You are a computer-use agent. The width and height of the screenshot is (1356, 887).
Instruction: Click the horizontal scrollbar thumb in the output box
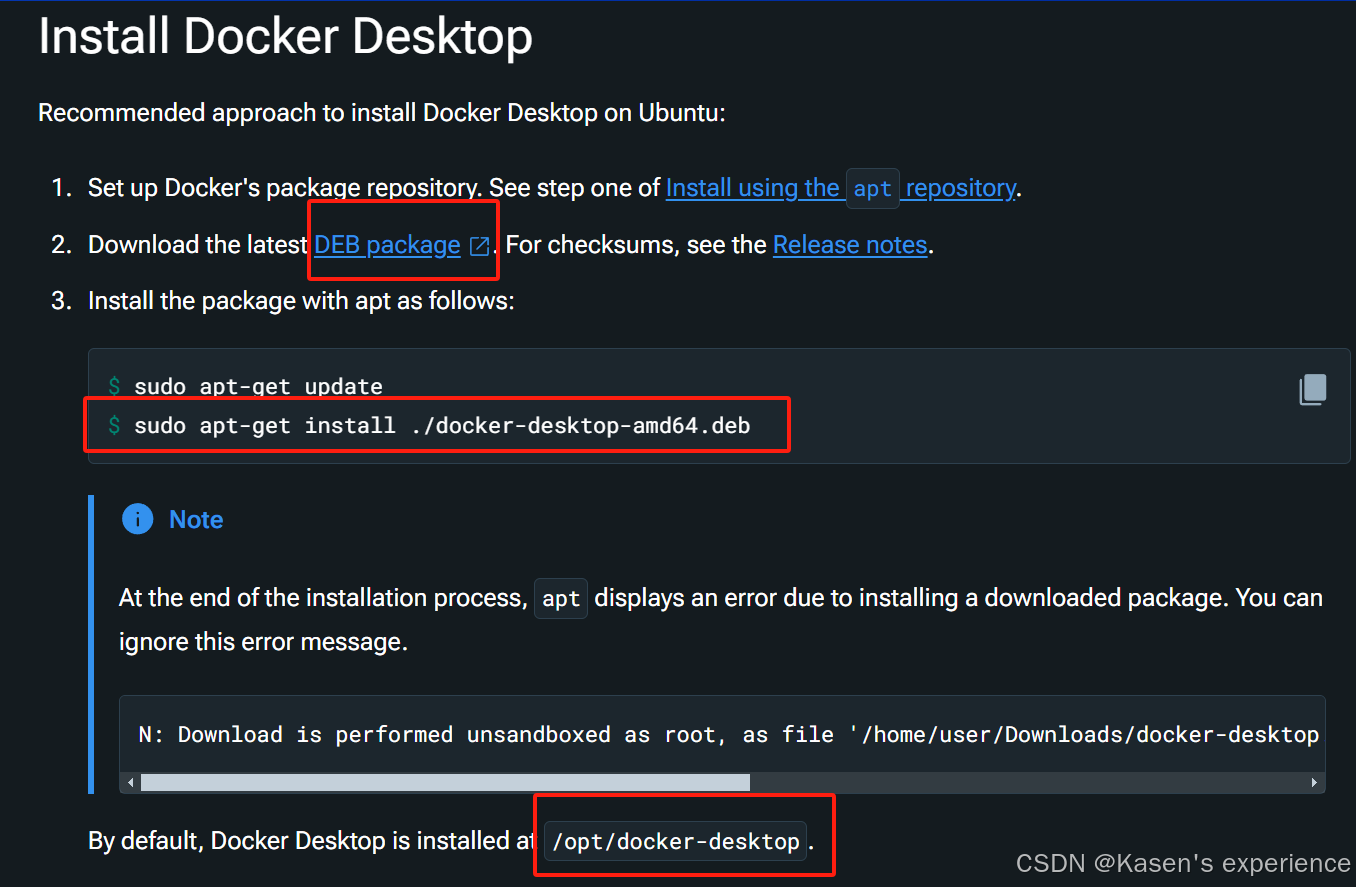(x=445, y=782)
